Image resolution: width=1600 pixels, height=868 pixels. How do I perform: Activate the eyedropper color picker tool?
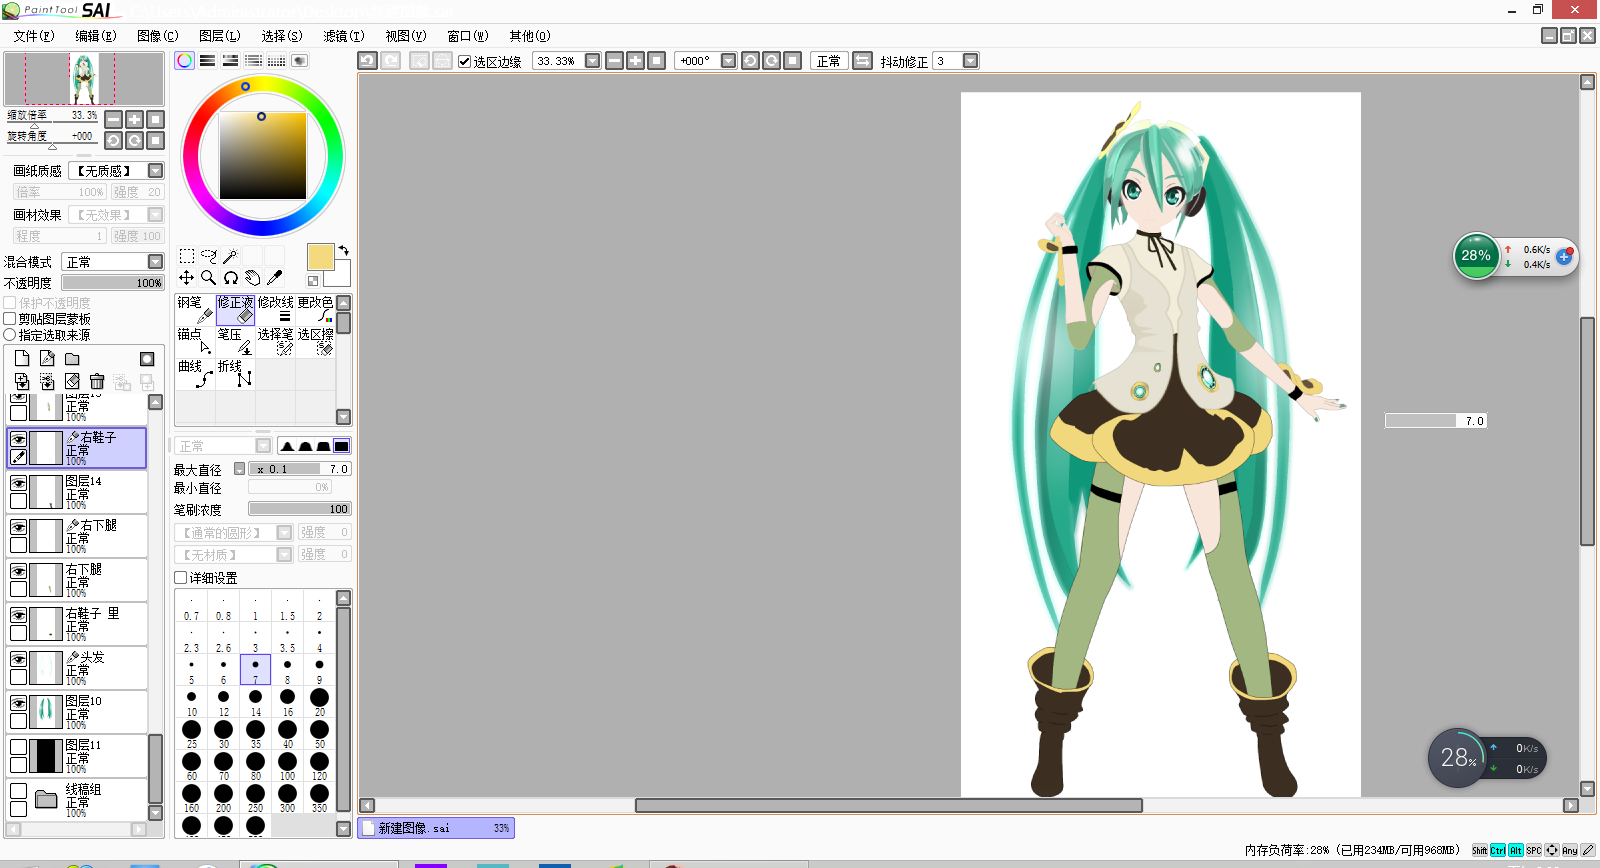coord(275,277)
